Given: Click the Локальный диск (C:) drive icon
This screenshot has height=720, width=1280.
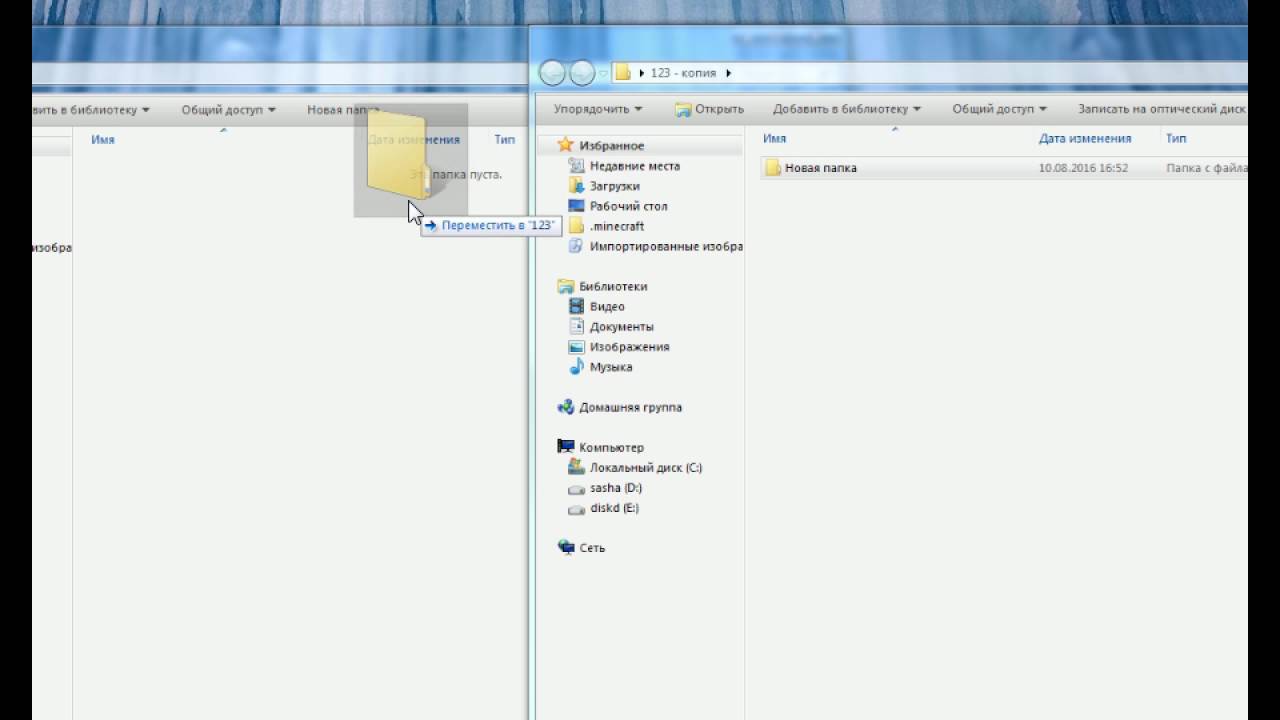Looking at the screenshot, I should coord(576,467).
